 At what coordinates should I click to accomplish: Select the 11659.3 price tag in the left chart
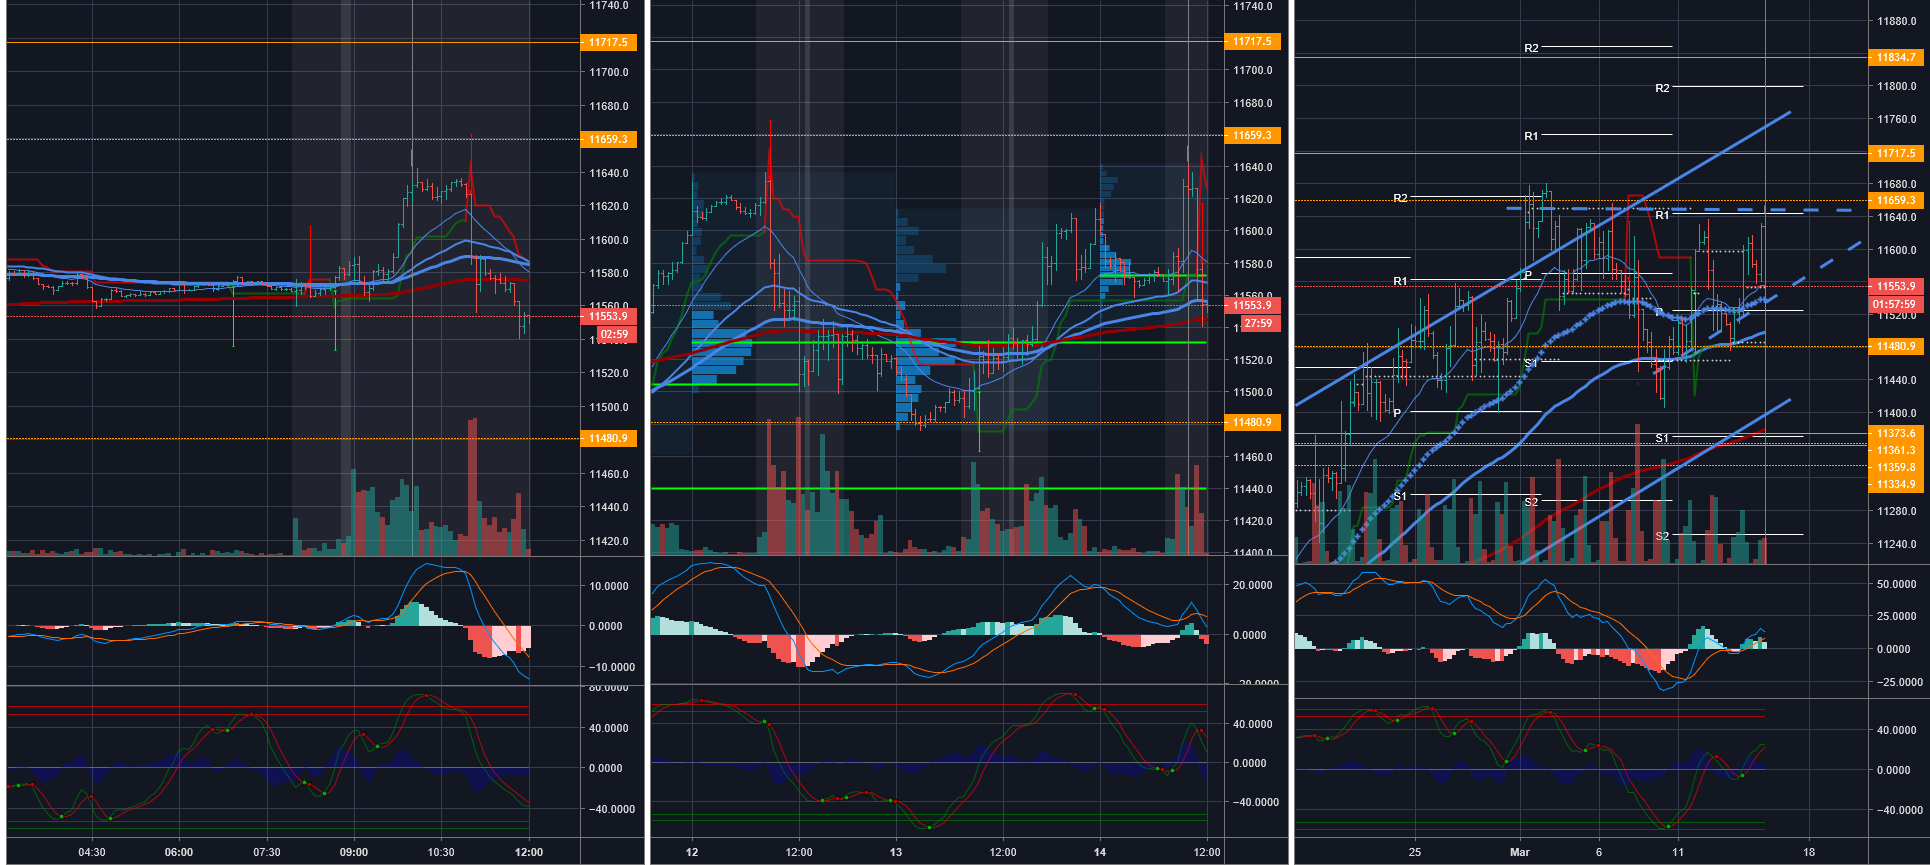[x=608, y=139]
